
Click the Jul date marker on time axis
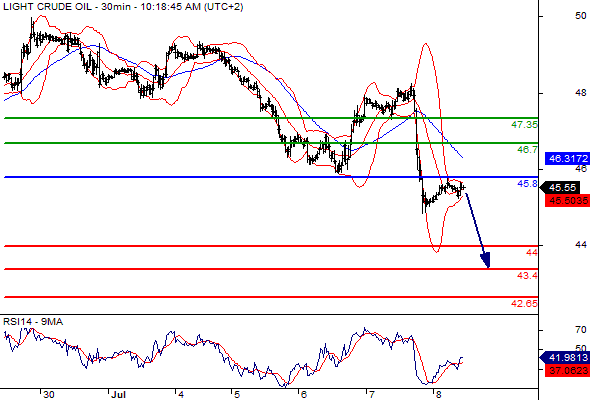pos(118,395)
